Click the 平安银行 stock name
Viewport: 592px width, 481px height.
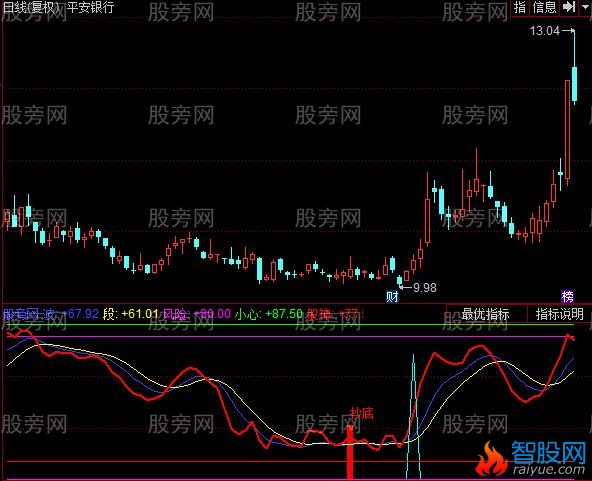click(x=91, y=7)
